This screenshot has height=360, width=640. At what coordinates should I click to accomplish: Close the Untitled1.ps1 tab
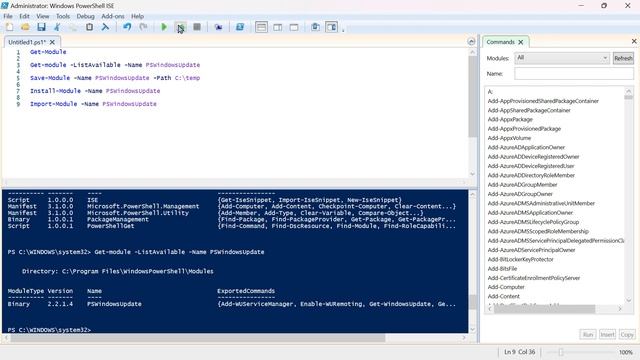[52, 42]
